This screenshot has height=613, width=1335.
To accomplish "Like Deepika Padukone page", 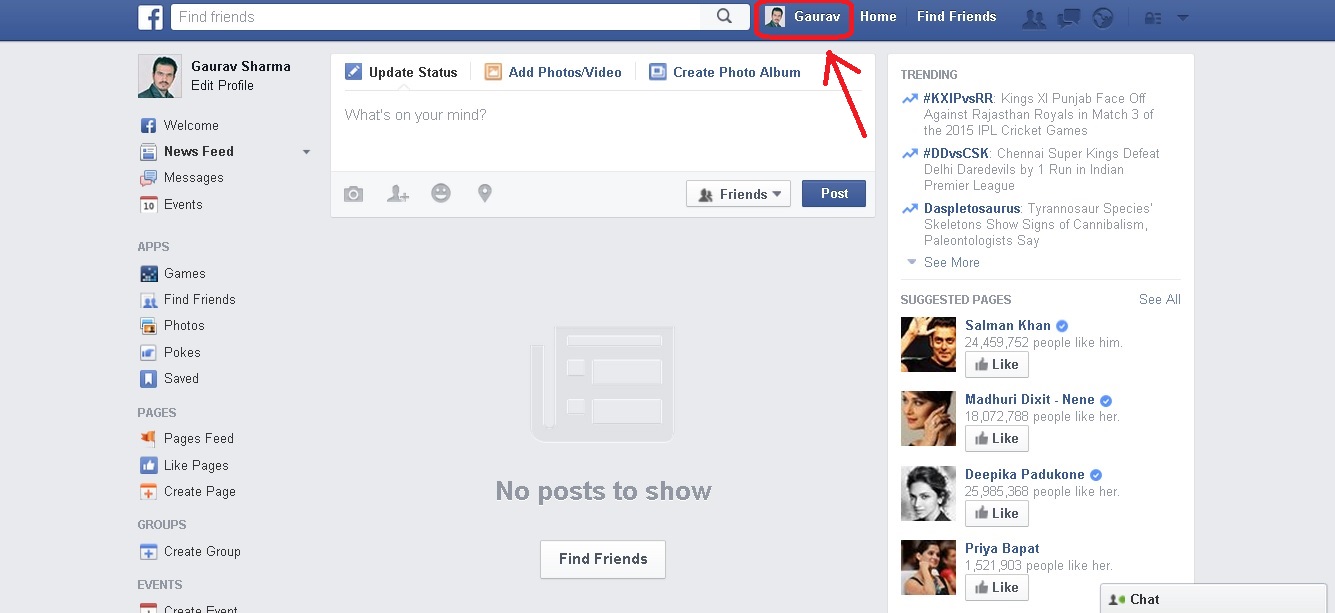I will (996, 514).
